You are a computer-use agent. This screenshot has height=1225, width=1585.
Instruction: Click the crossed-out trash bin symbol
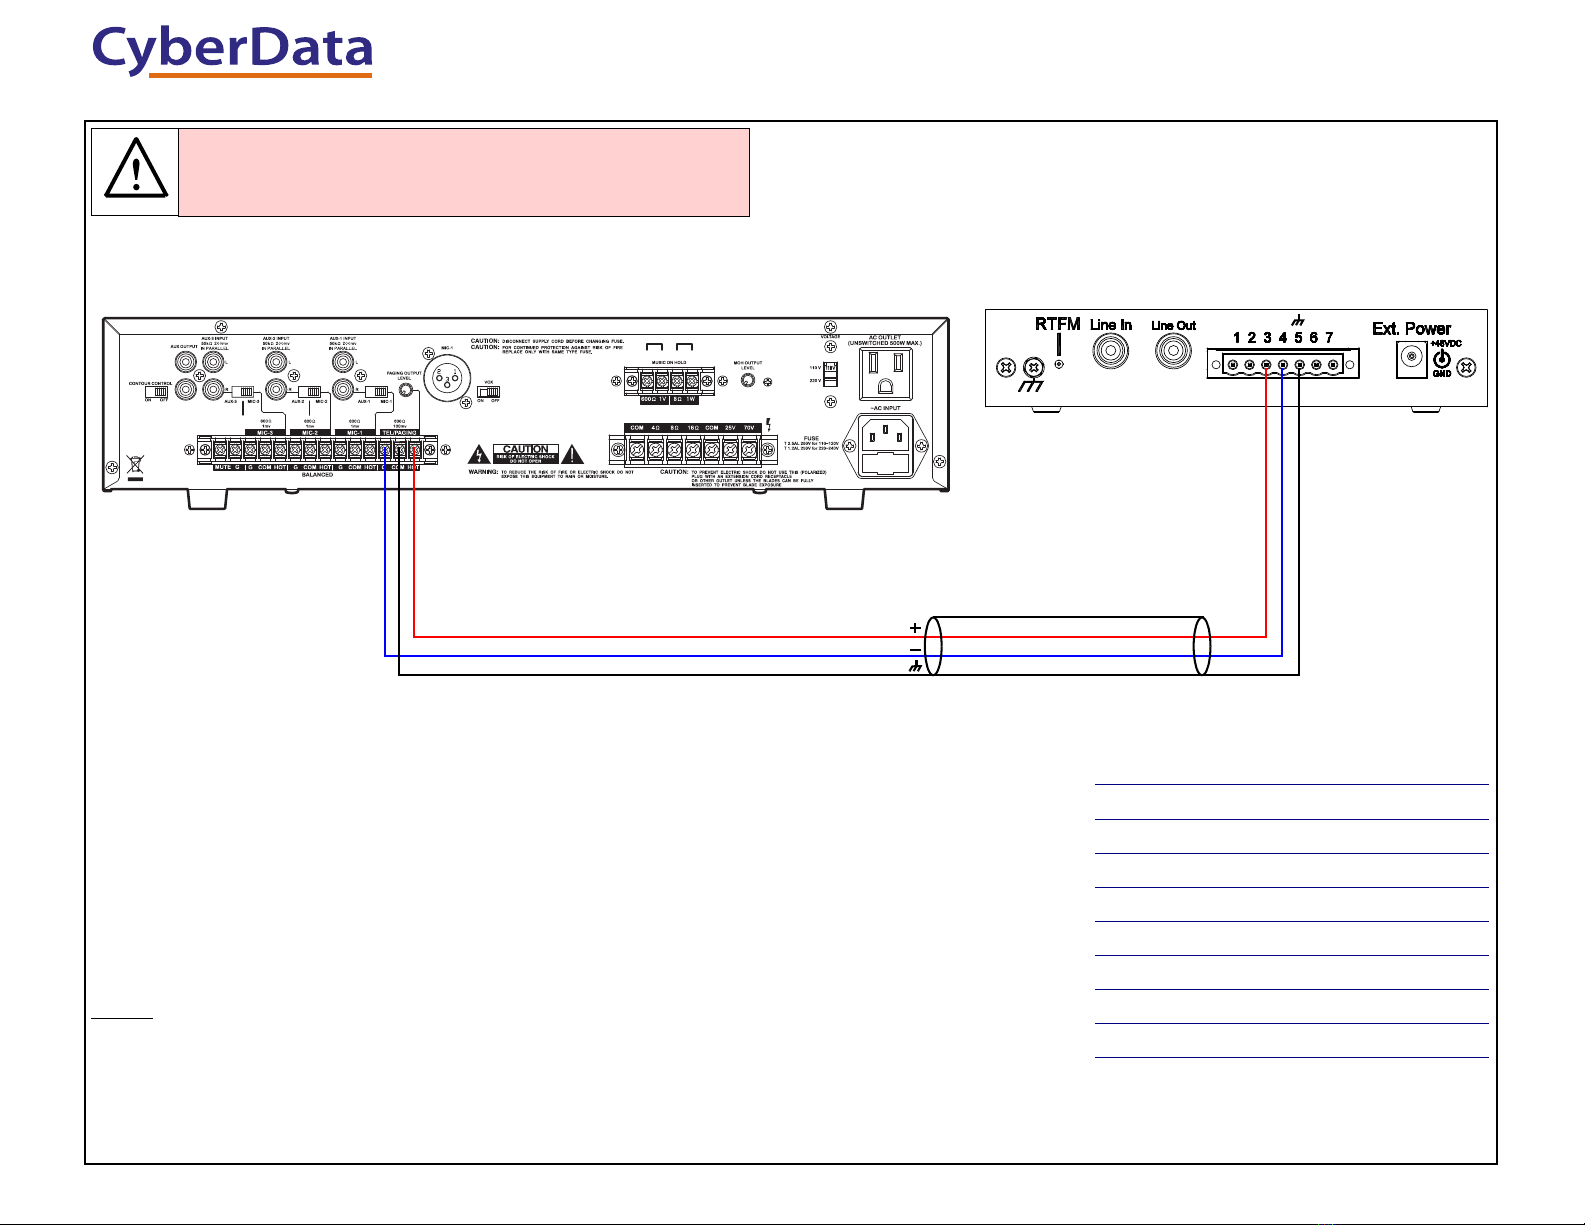[x=135, y=466]
